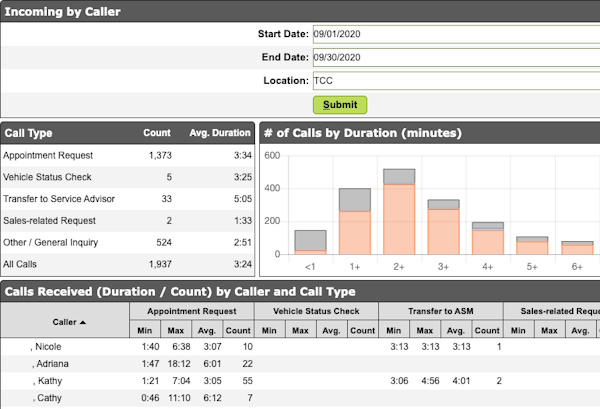Open caller Nicole's row
Image resolution: width=600 pixels, height=409 pixels.
48,346
